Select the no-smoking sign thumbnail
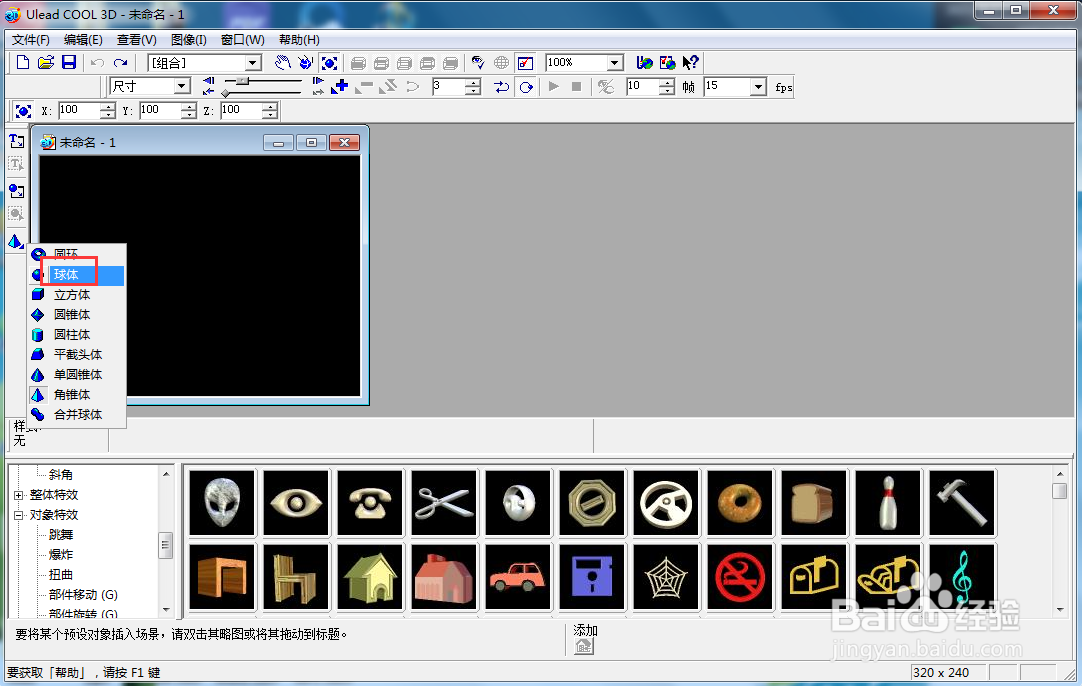1082x686 pixels. (740, 577)
